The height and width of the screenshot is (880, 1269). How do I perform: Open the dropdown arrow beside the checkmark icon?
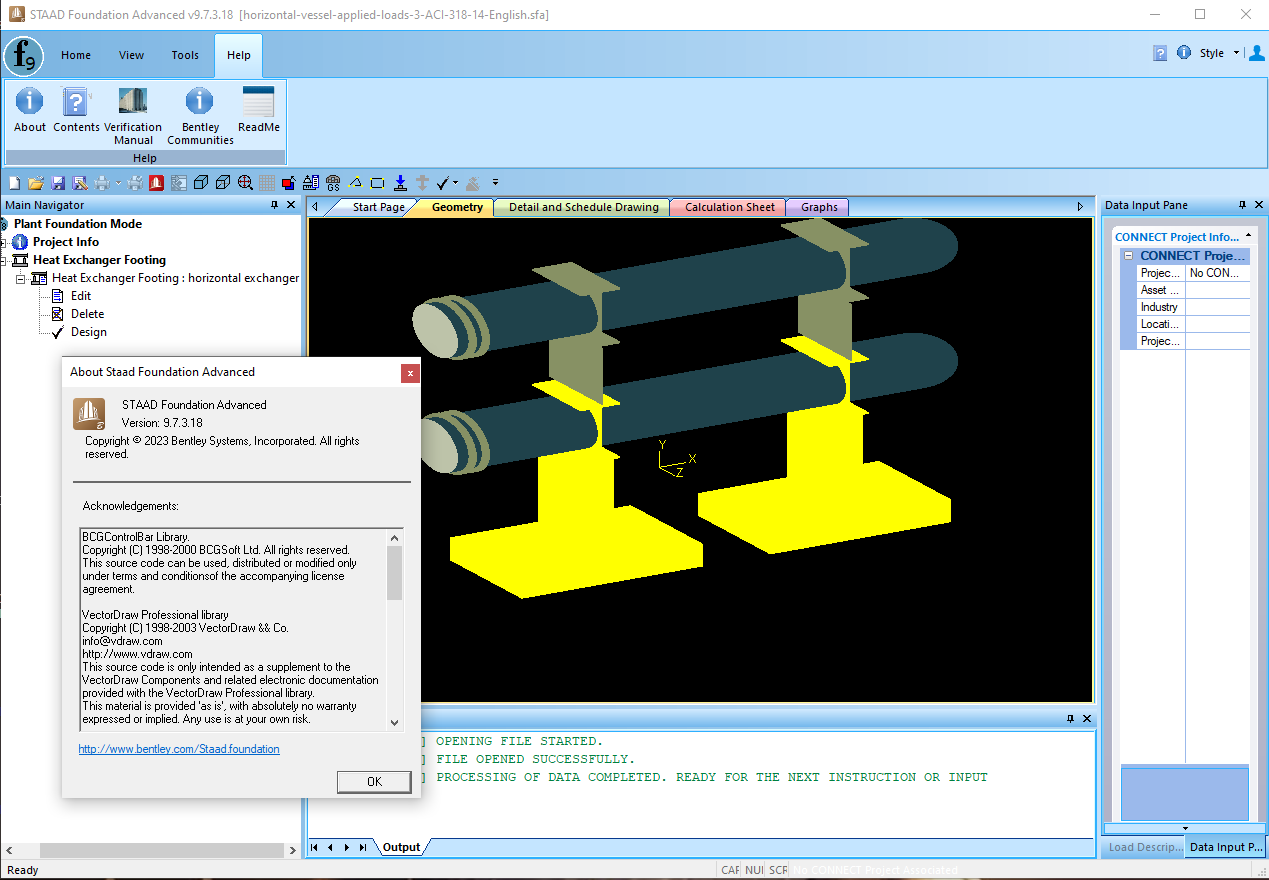point(455,183)
